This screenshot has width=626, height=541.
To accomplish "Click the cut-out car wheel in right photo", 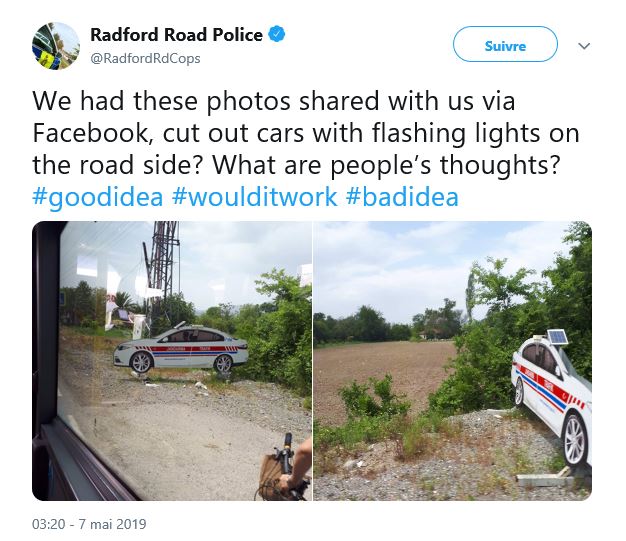I will point(575,441).
